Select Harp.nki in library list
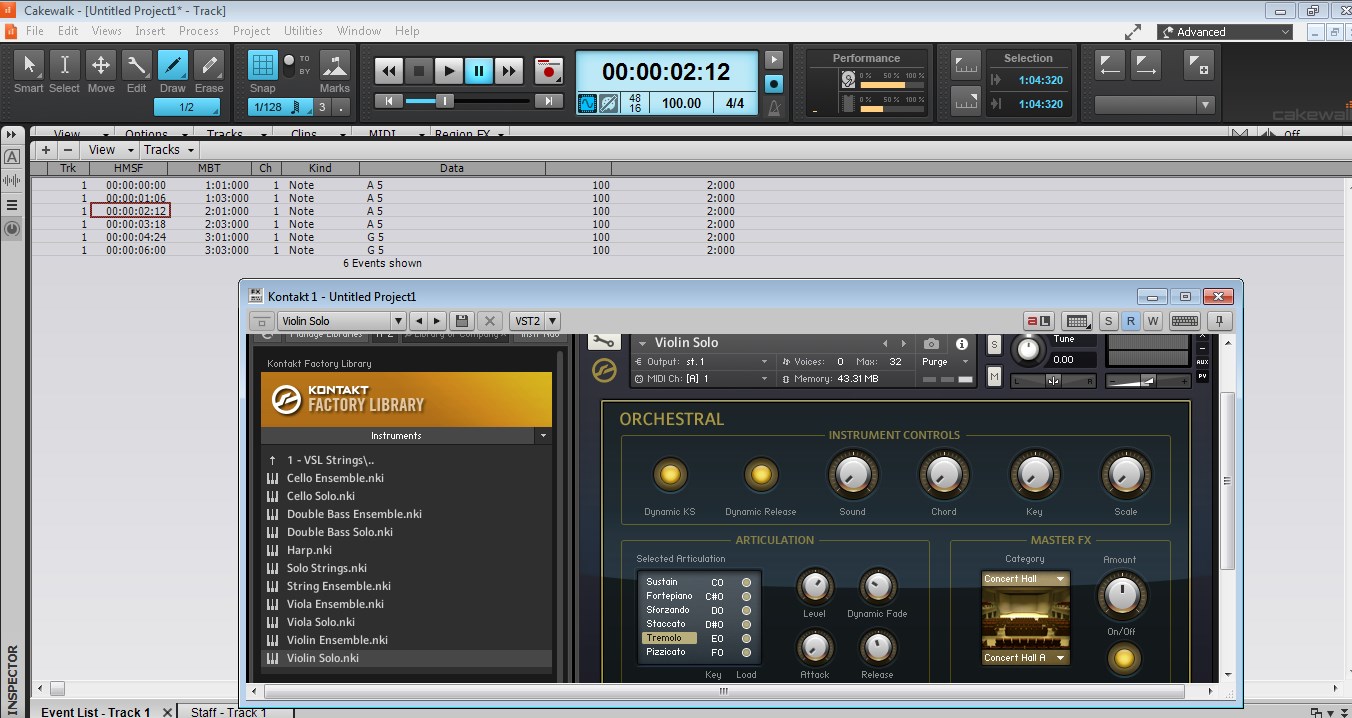 click(x=309, y=550)
